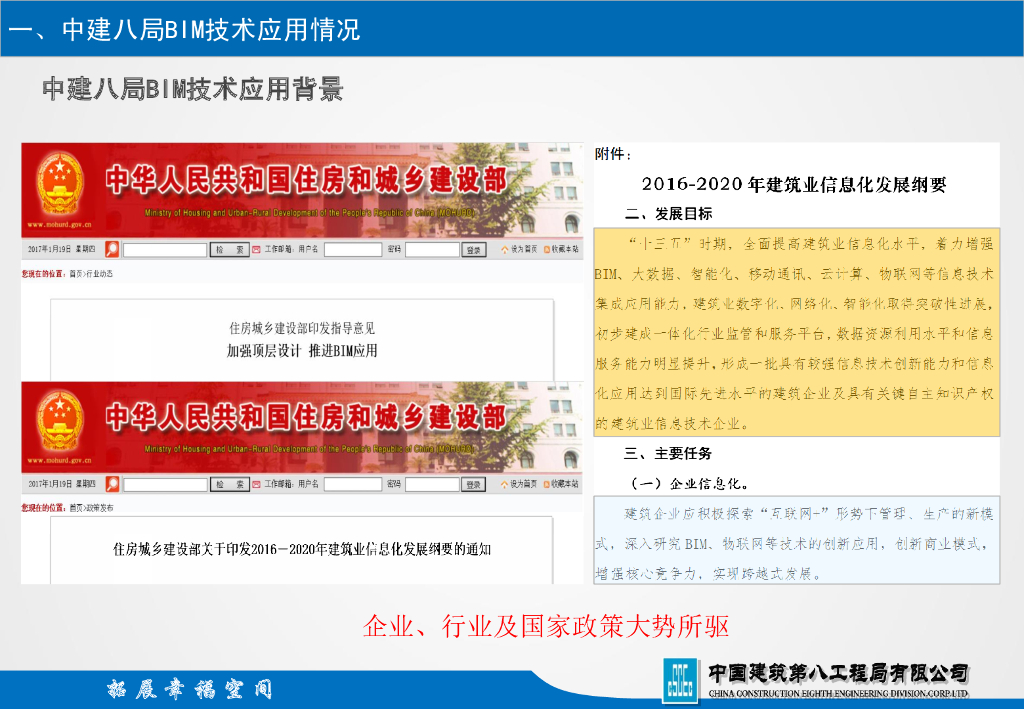This screenshot has height=709, width=1024.
Task: Click the 2016-2020年建筑业信息化发展纲要的通知 headline
Action: tap(302, 549)
